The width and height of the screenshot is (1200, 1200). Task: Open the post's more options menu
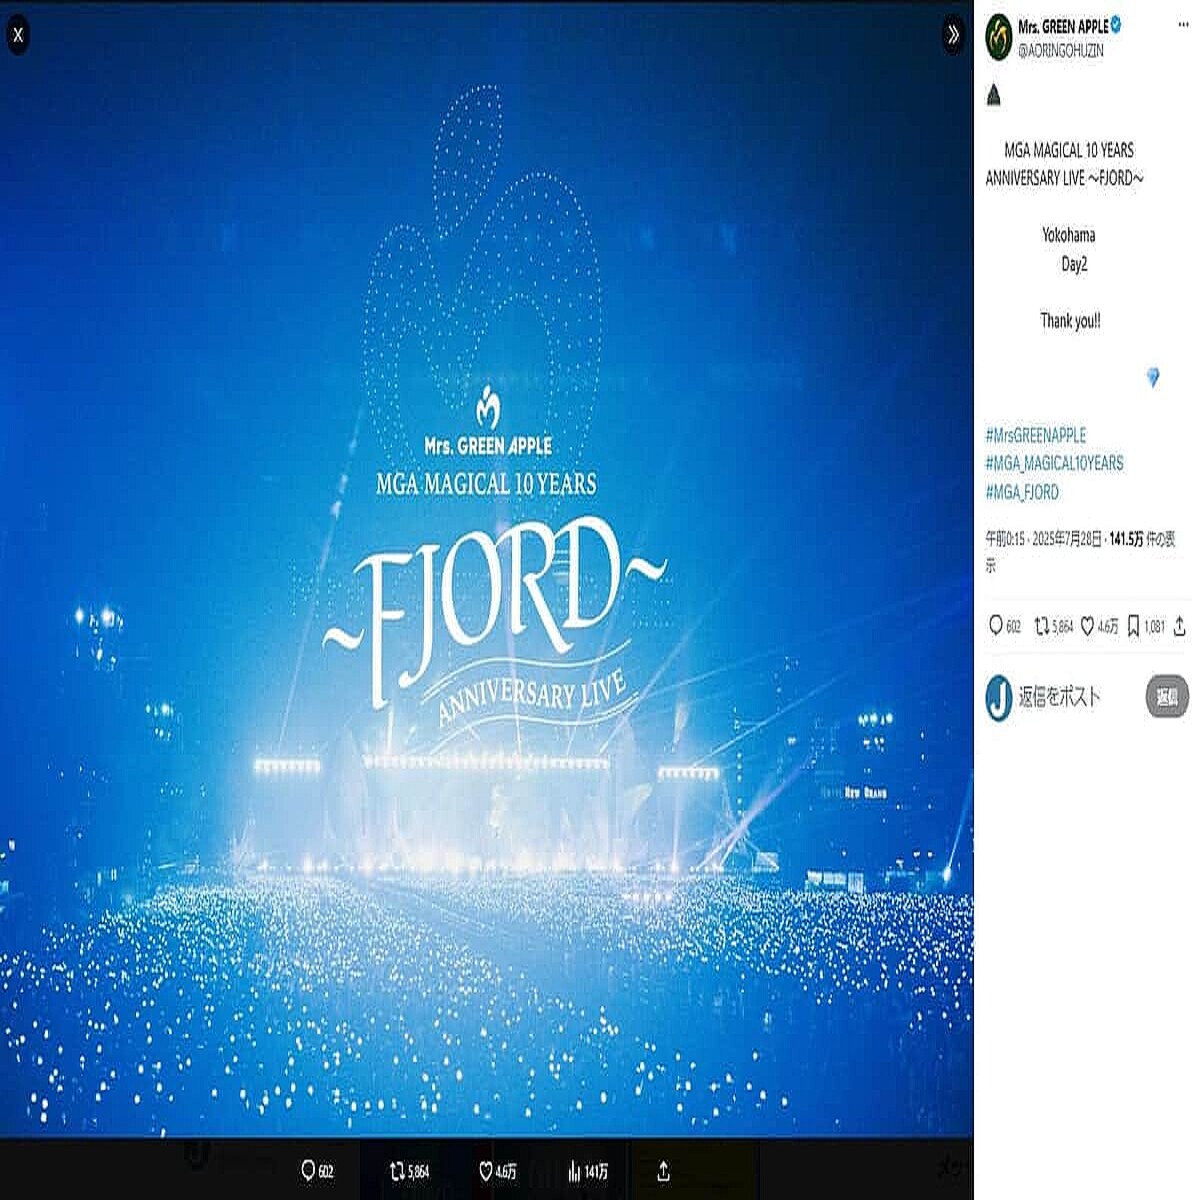pyautogui.click(x=1183, y=25)
